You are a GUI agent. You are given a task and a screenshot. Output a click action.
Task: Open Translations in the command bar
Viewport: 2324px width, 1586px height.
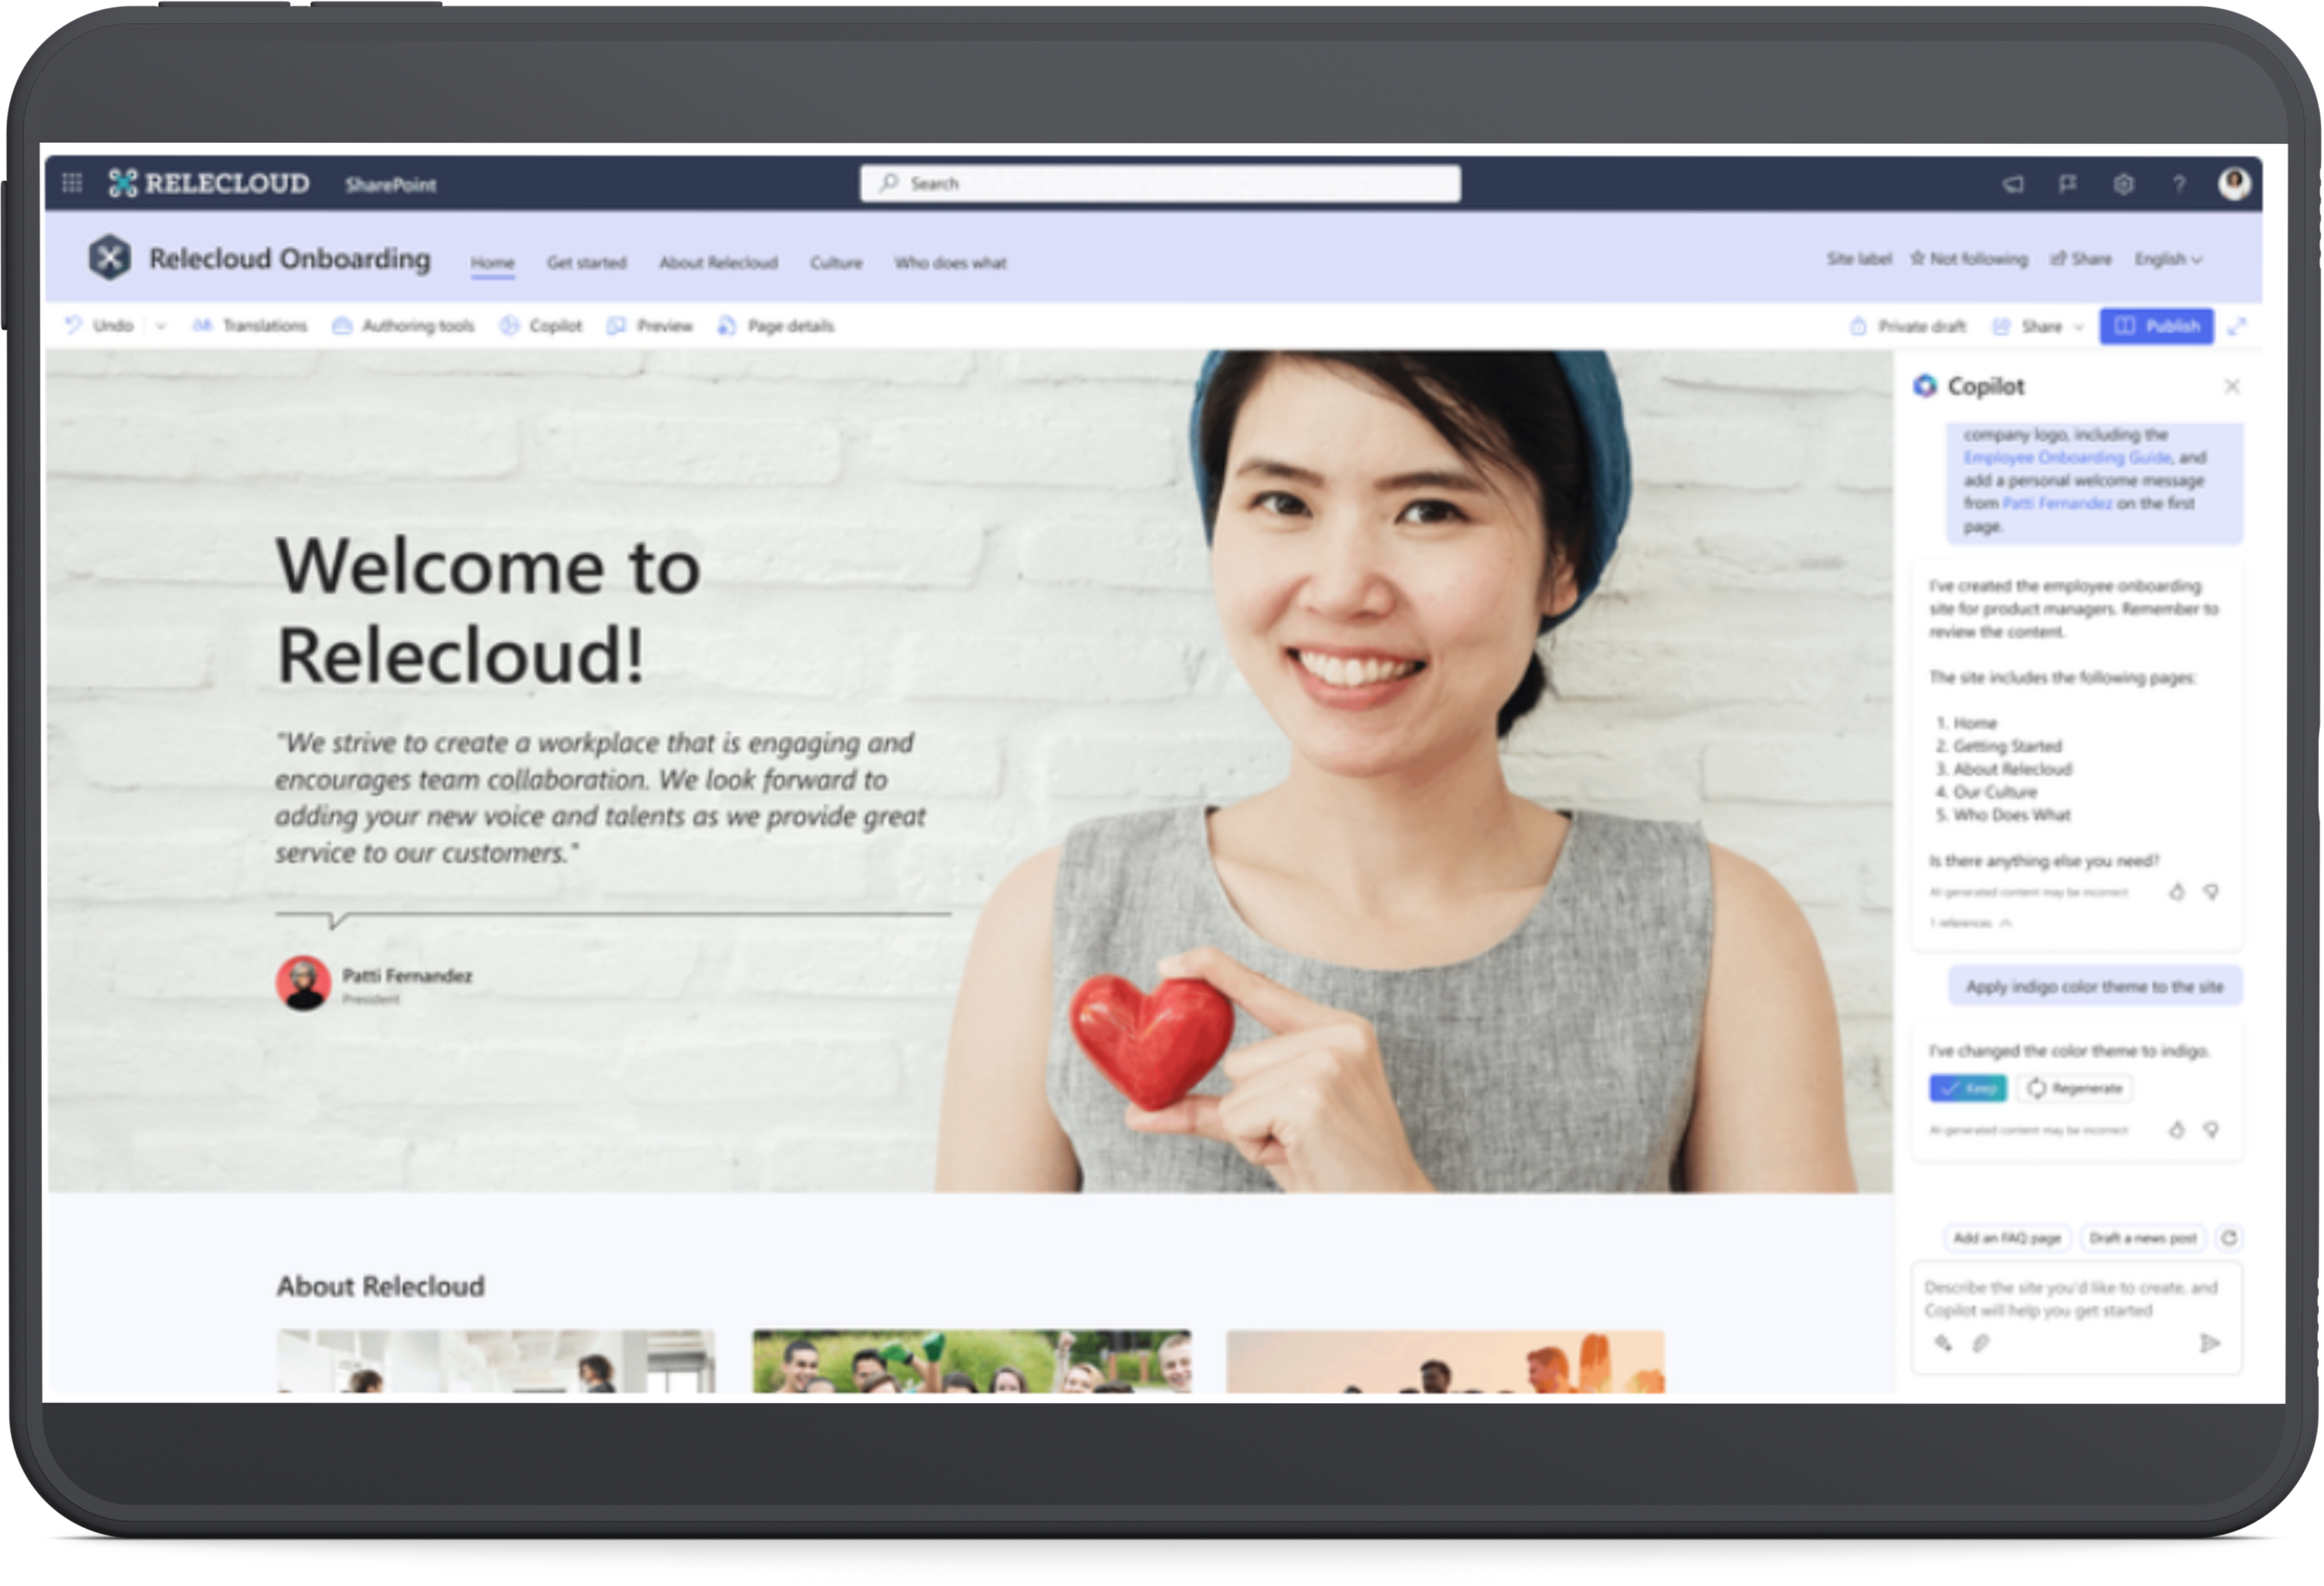click(250, 325)
